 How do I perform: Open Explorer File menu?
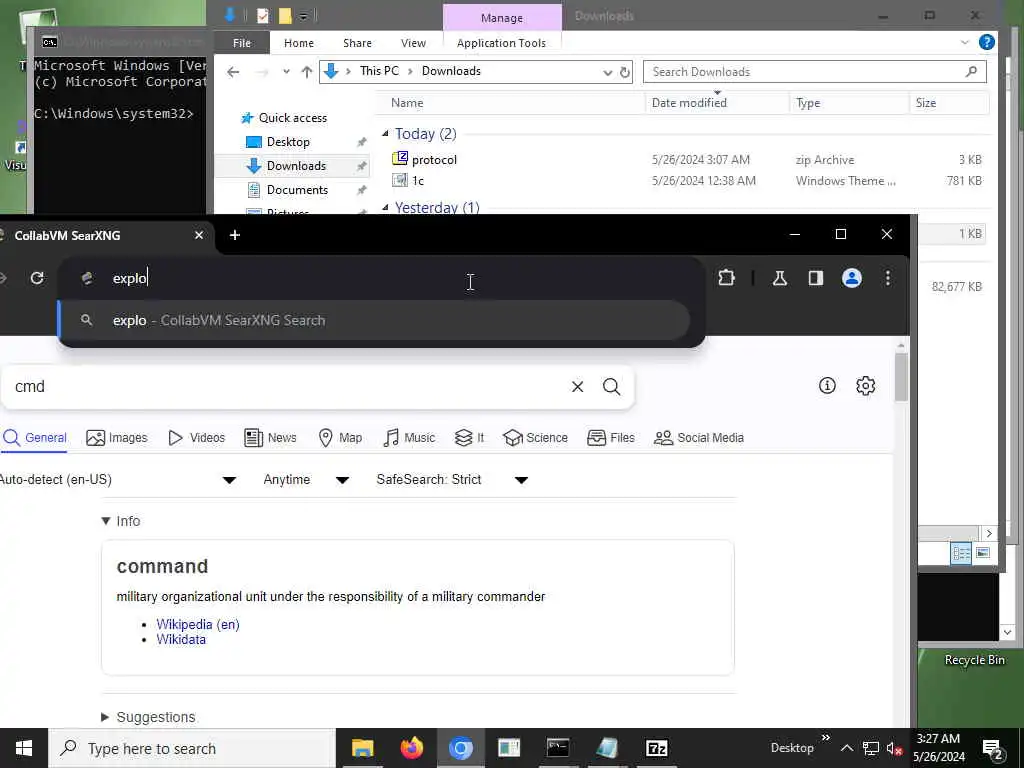point(242,43)
